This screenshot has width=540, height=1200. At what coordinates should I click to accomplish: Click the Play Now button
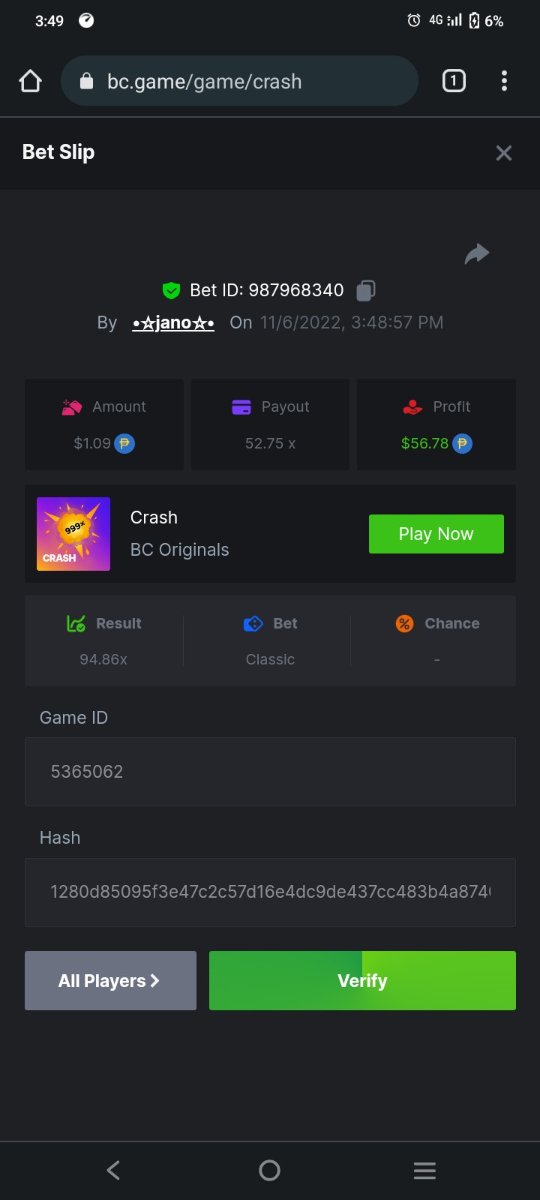click(x=436, y=534)
